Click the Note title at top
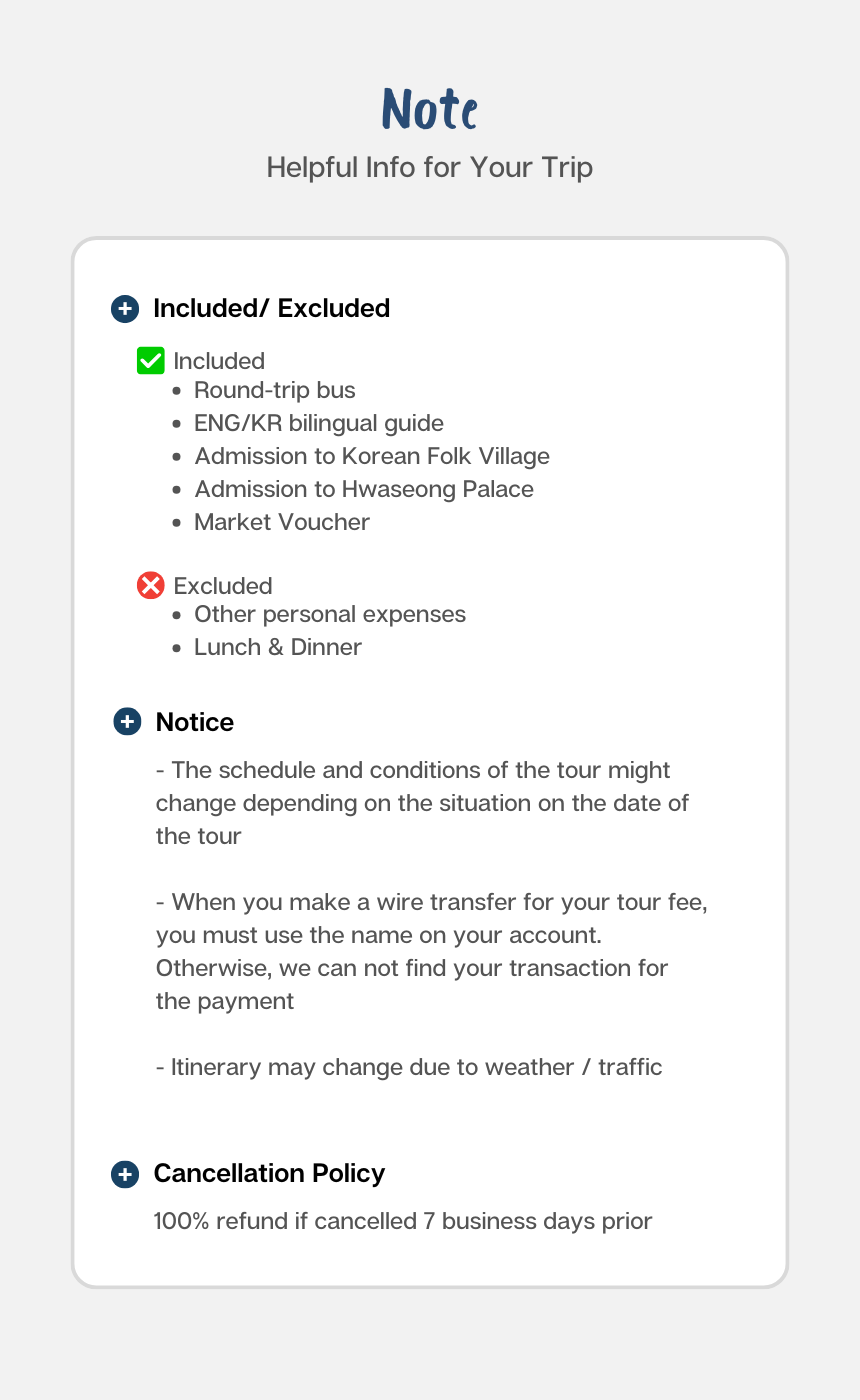The width and height of the screenshot is (860, 1400). tap(430, 108)
